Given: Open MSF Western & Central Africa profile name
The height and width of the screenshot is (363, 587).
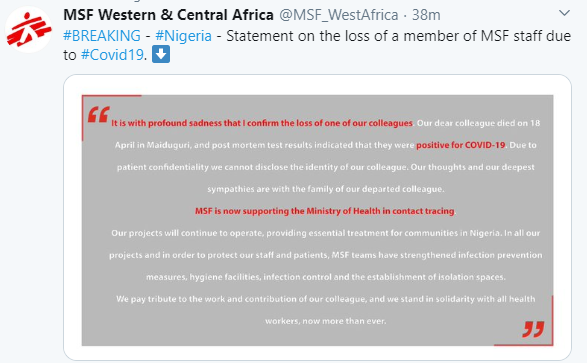Looking at the screenshot, I should pos(168,15).
